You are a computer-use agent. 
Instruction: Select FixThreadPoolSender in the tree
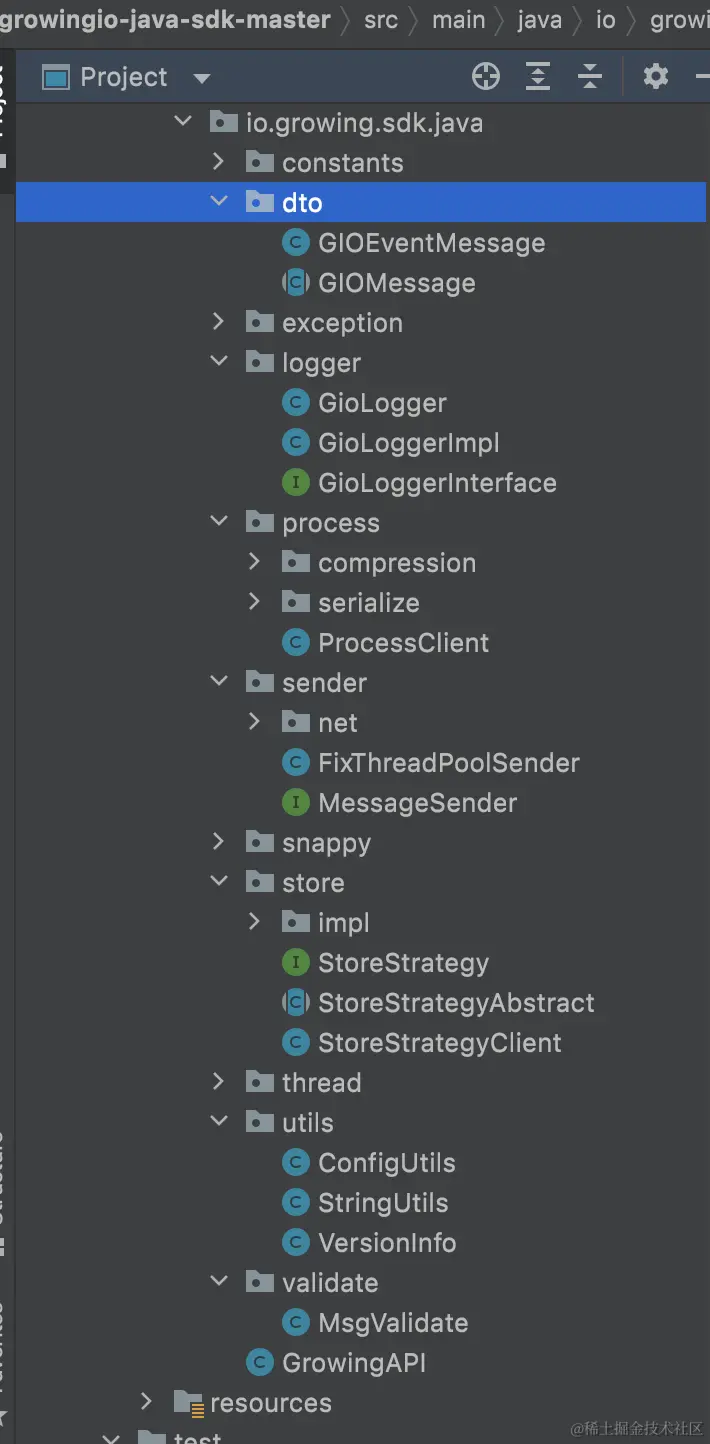coord(448,763)
